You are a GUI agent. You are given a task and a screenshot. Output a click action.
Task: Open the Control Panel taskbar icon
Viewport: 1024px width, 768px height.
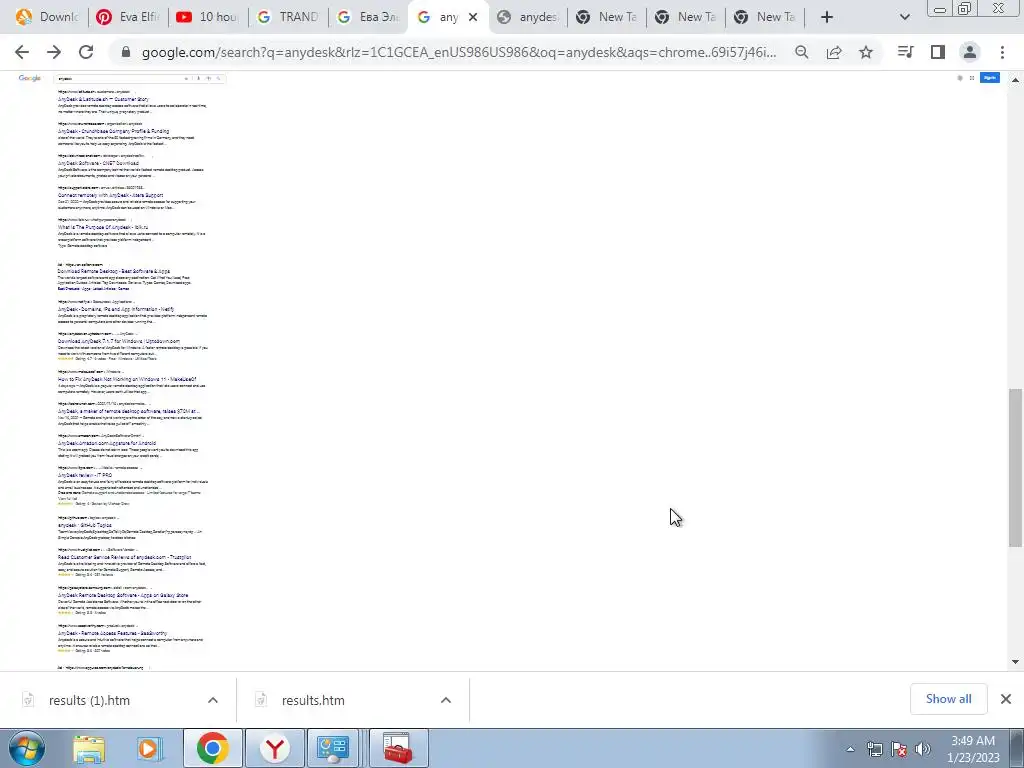tap(334, 749)
